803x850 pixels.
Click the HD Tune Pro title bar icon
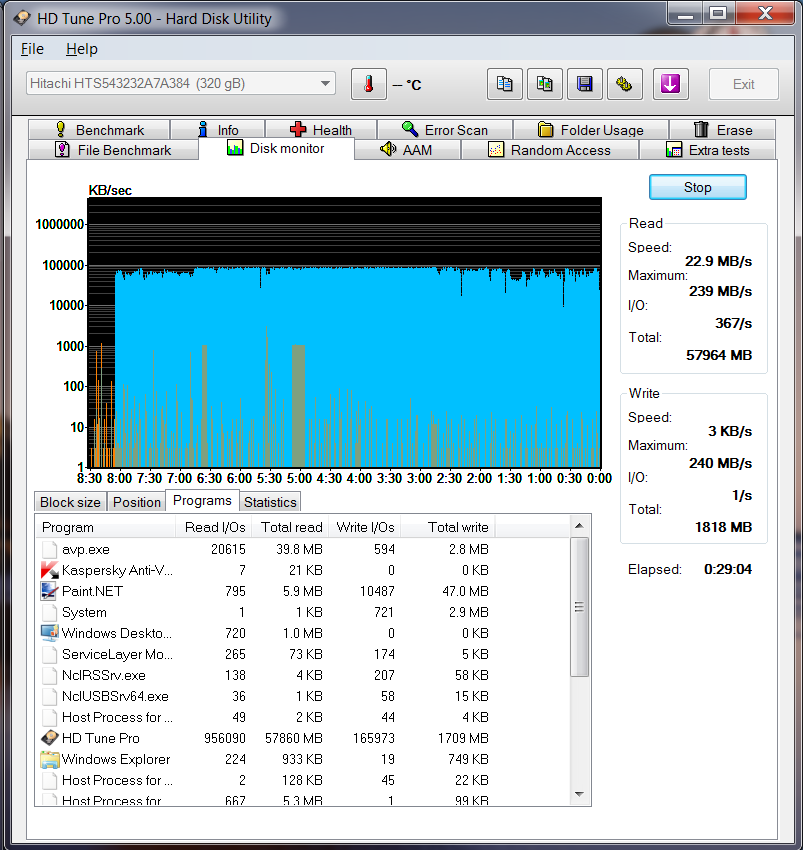point(22,18)
